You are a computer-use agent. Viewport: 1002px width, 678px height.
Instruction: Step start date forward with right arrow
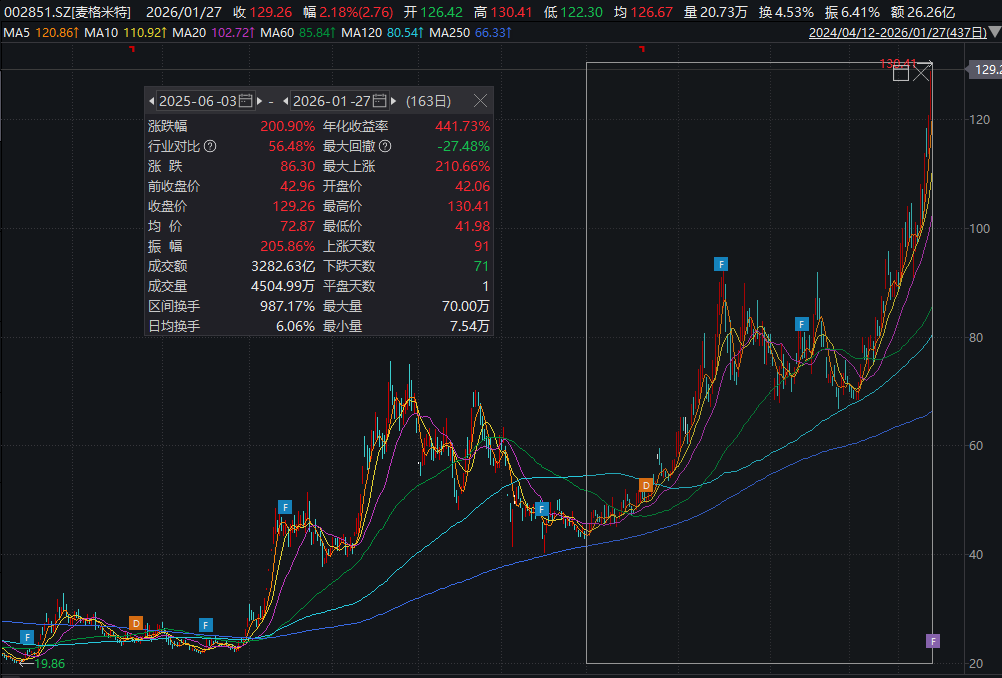coord(260,101)
